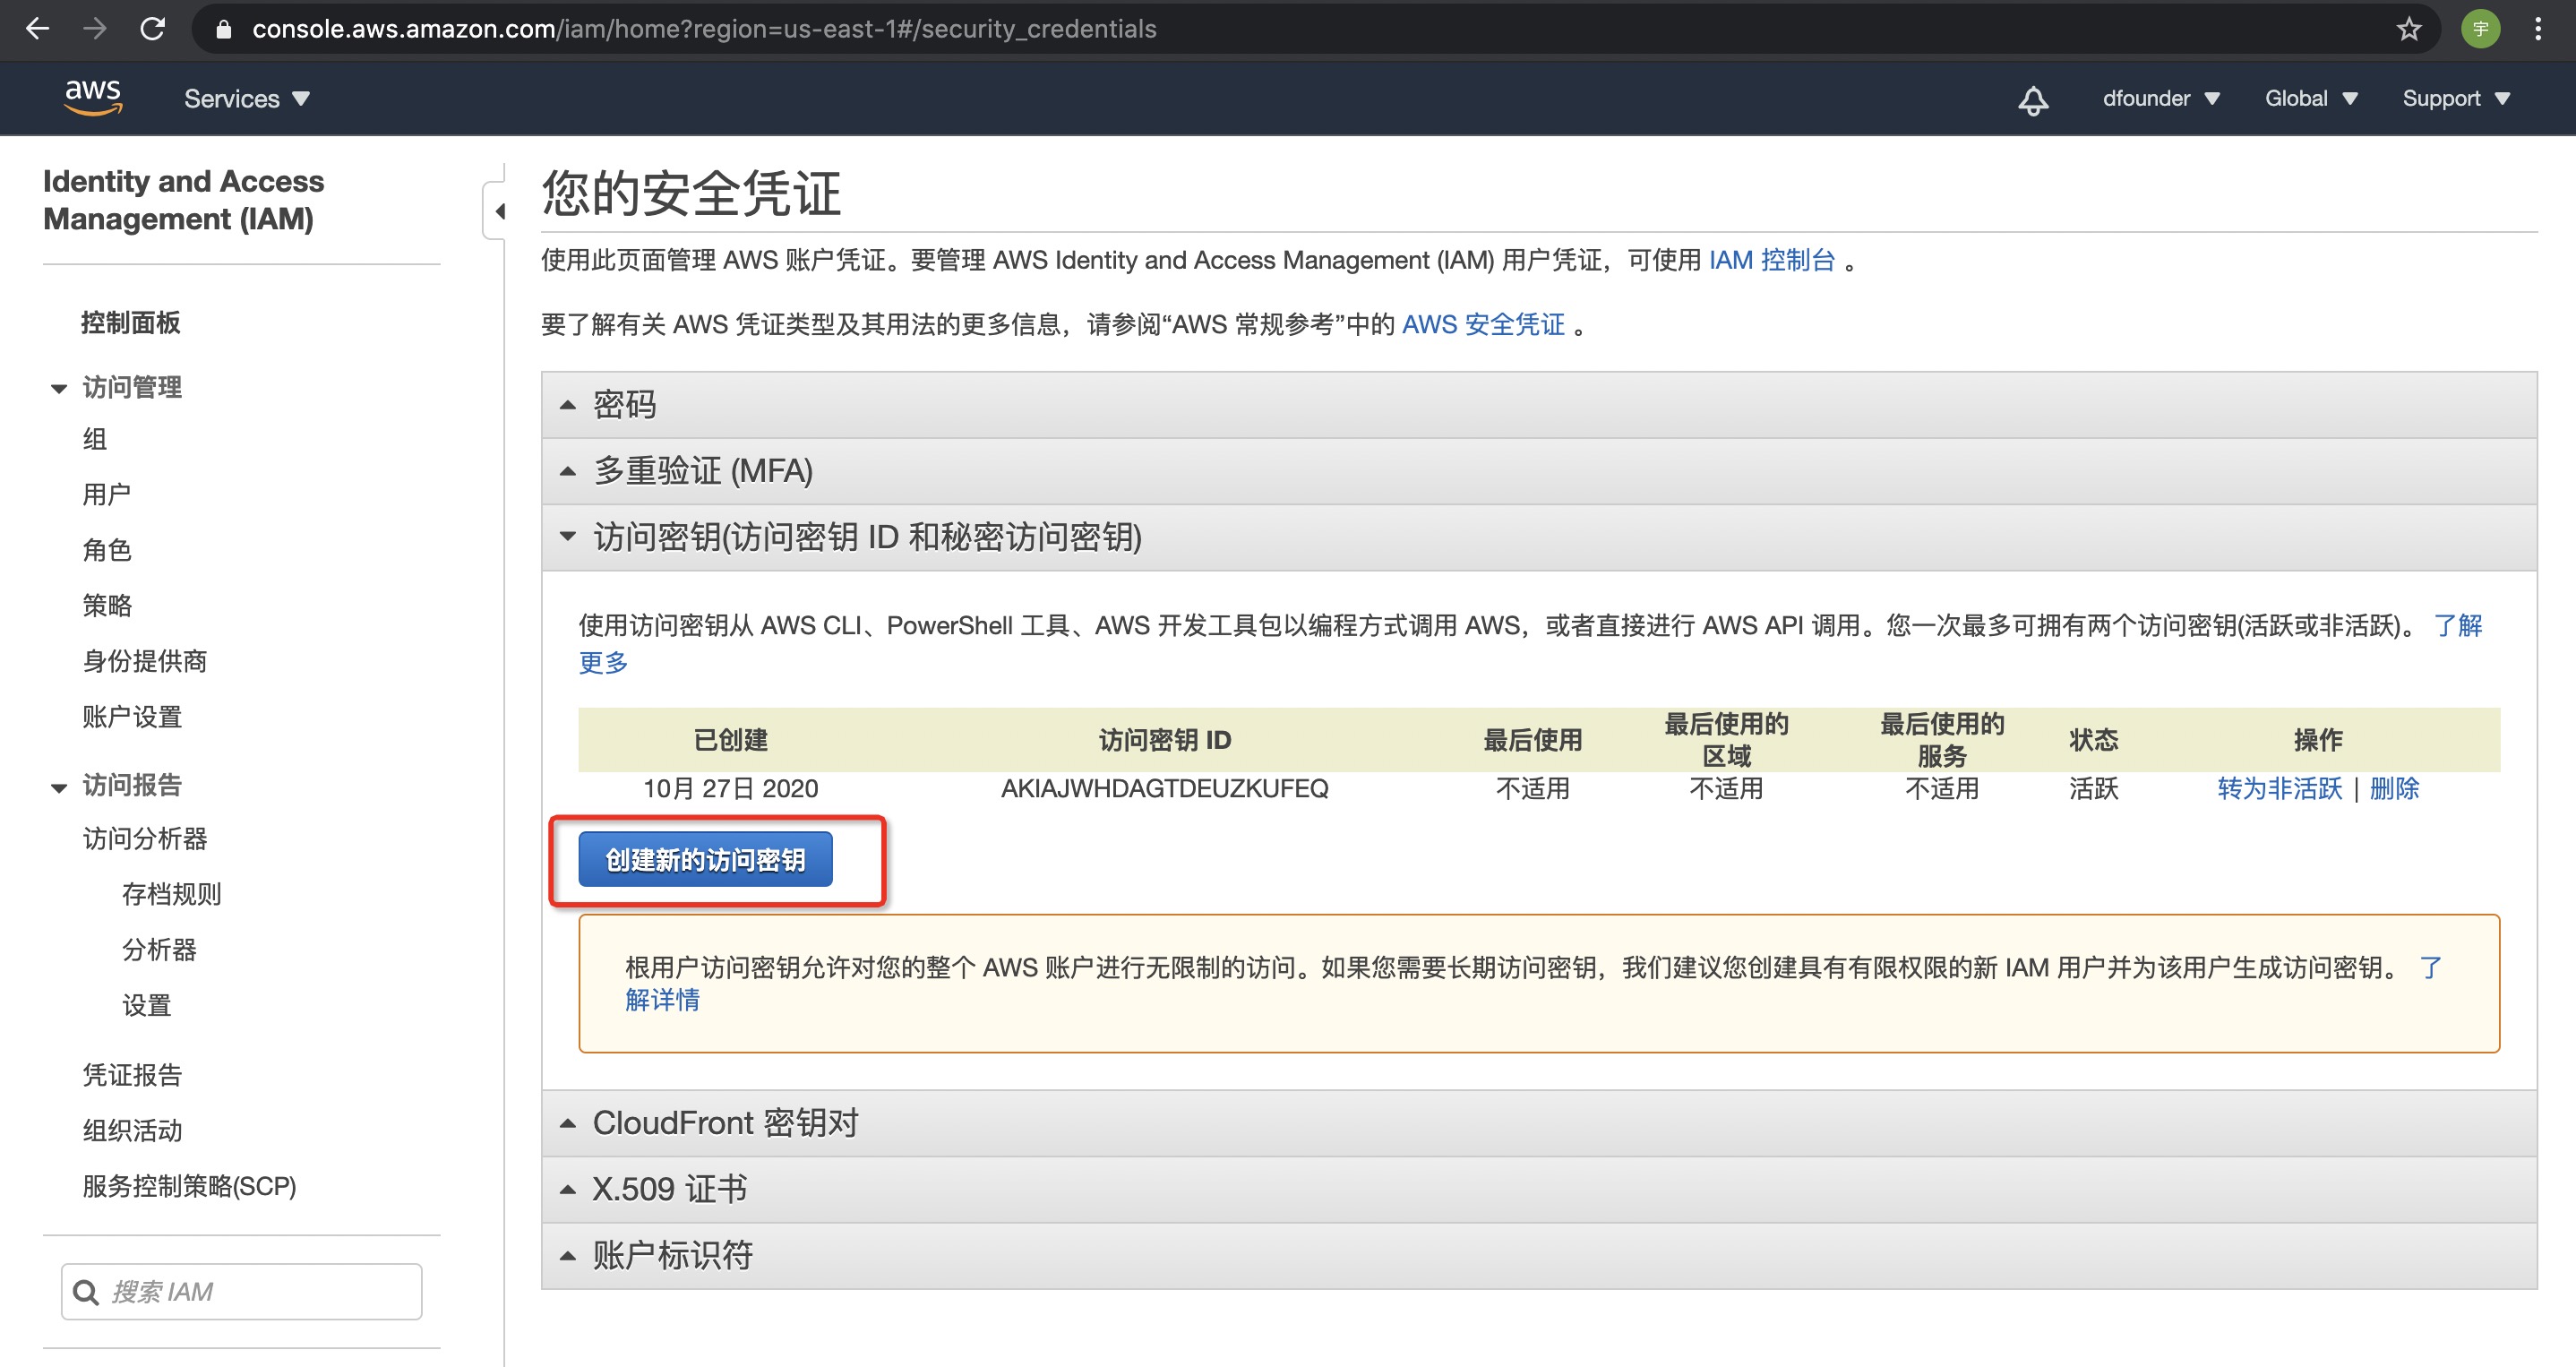Expand the 多重验证 (MFA) section
The image size is (2576, 1367).
click(702, 471)
